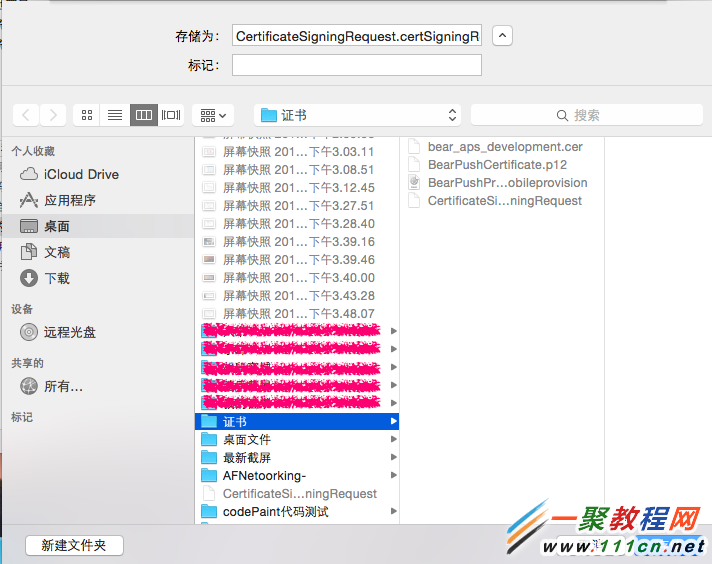Click the bear_aps_development.cer file icon
This screenshot has height=564, width=712.
click(x=414, y=146)
